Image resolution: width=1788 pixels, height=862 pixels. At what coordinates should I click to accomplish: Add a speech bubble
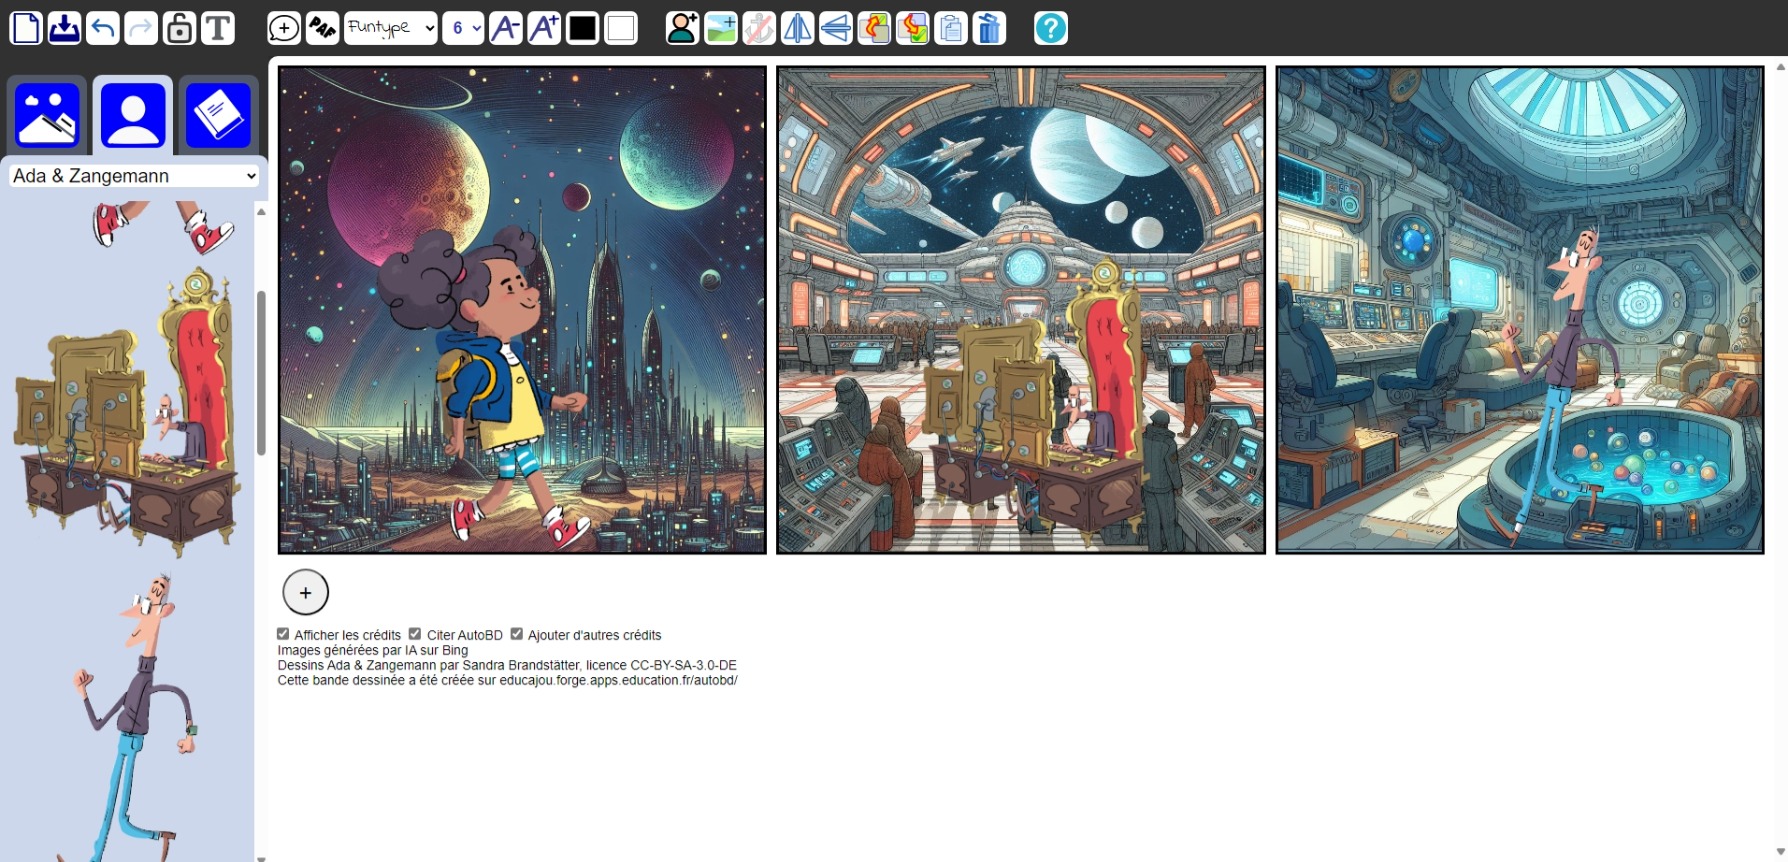(x=284, y=28)
